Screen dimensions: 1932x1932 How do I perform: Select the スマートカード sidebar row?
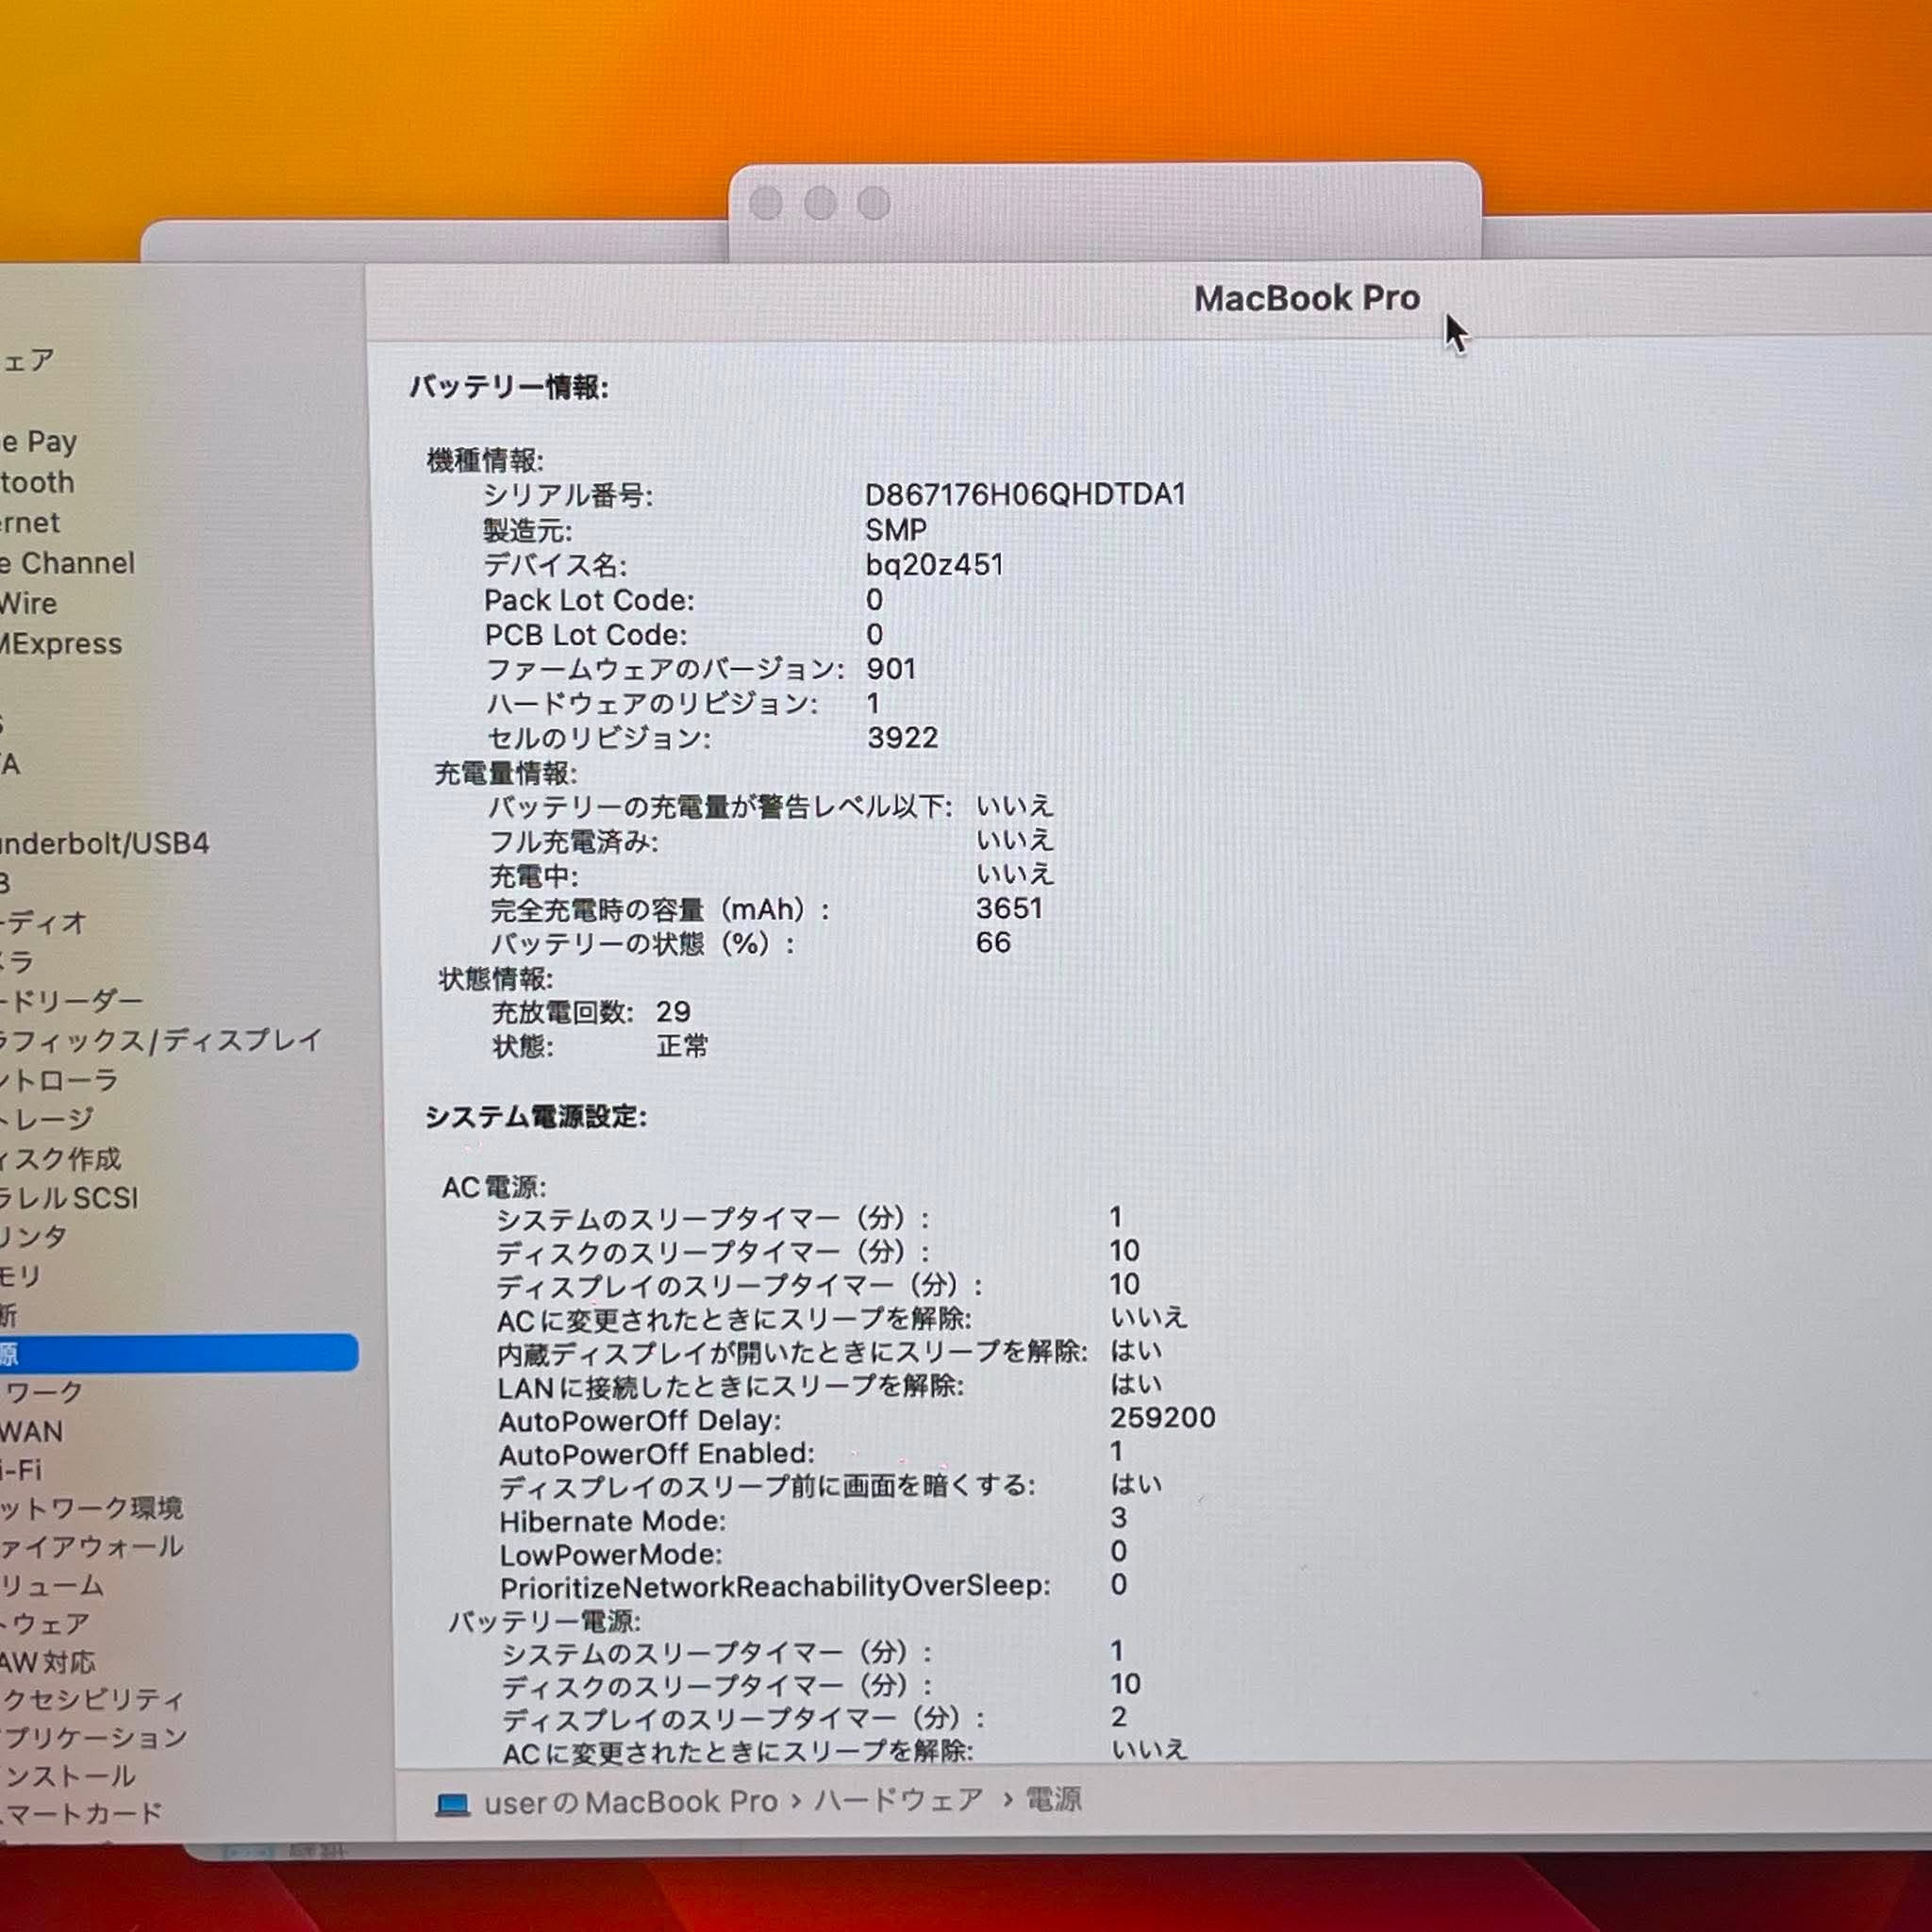pos(81,1813)
